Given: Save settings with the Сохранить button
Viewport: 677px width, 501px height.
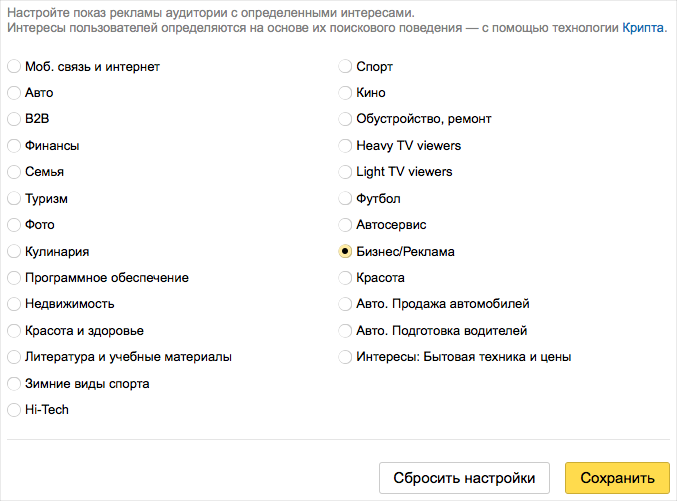Looking at the screenshot, I should [617, 478].
